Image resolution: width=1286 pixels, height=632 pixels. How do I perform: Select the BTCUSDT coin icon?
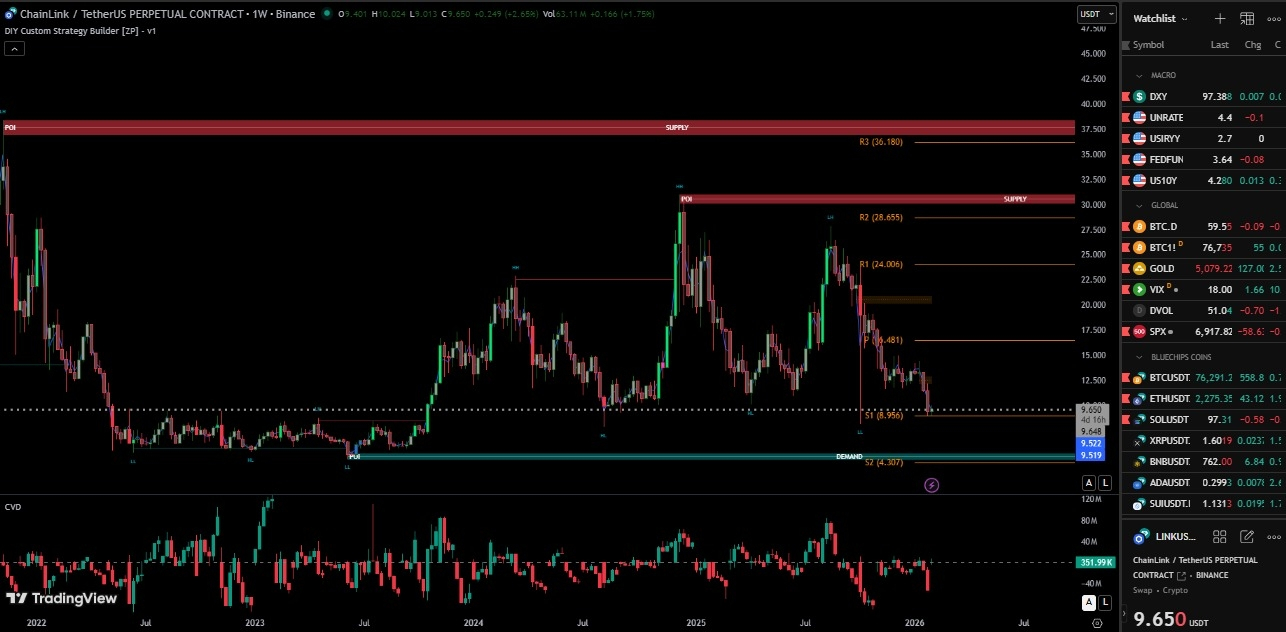point(1139,378)
